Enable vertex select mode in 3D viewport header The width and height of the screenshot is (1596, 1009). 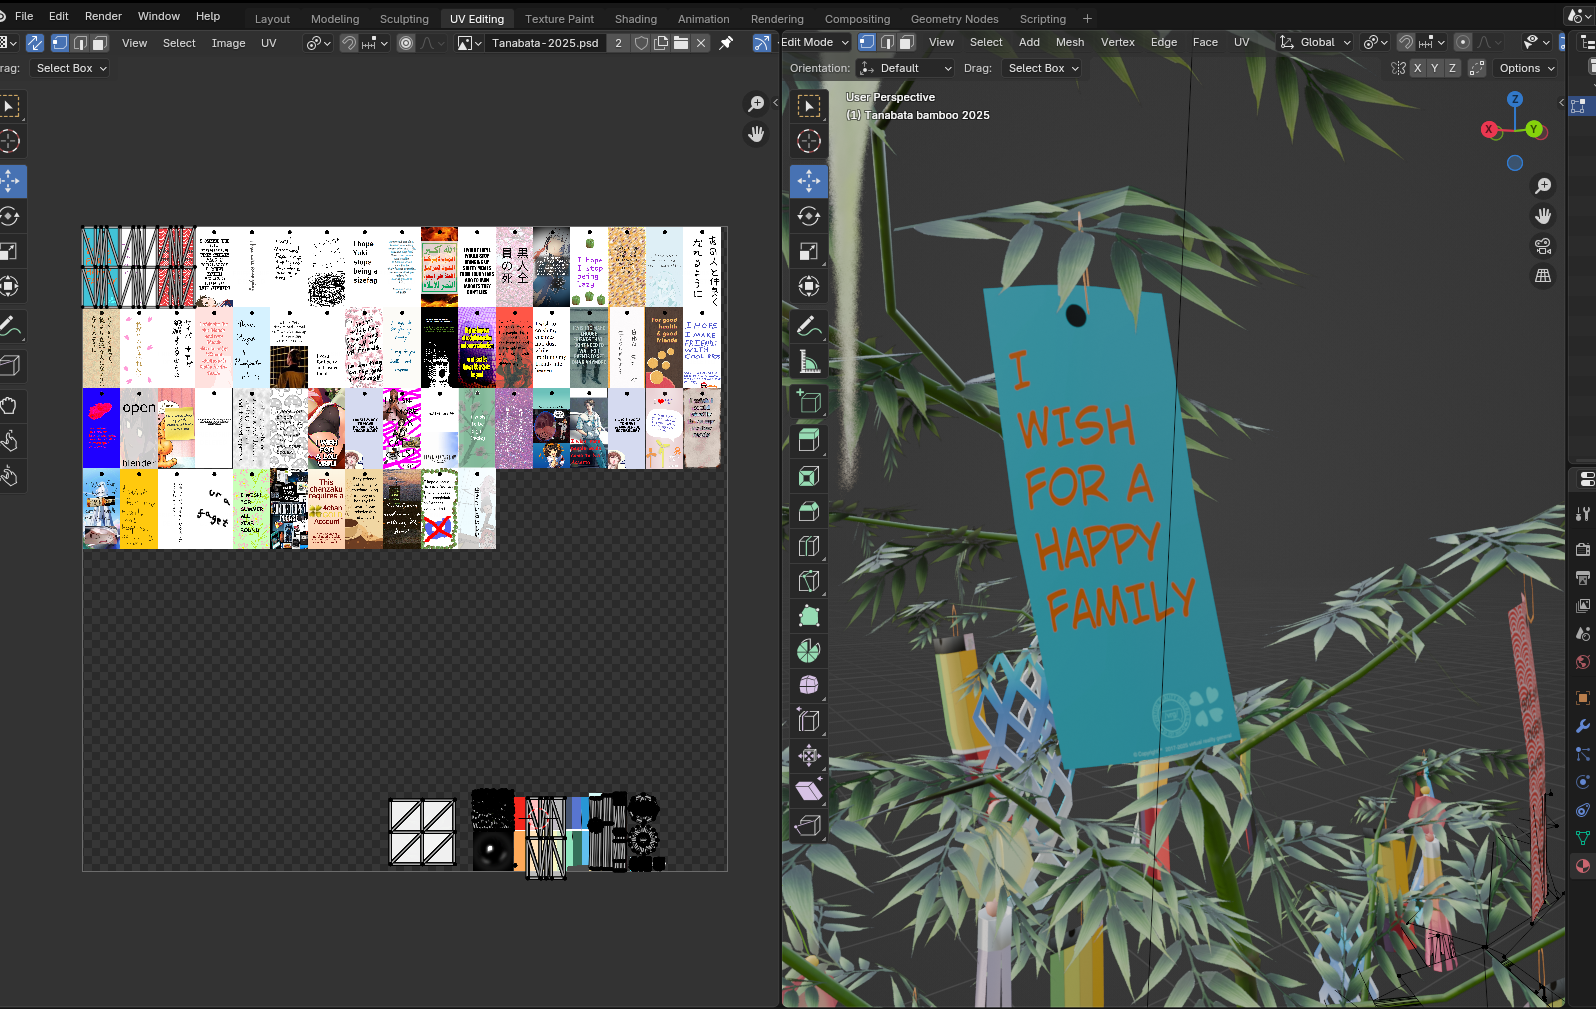pos(867,42)
